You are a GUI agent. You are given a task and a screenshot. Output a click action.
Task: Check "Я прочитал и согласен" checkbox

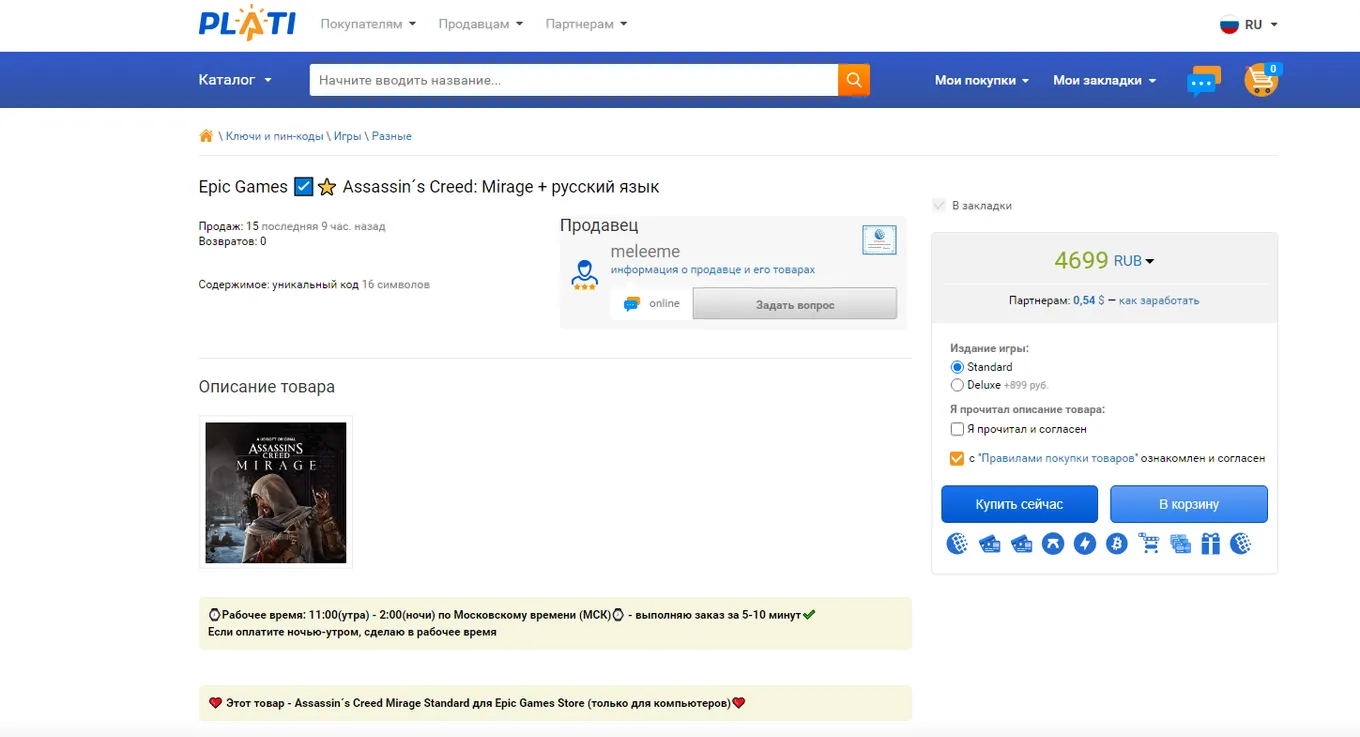coord(957,429)
